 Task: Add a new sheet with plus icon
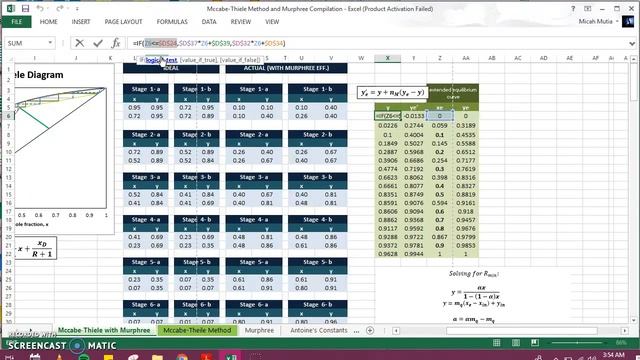[370, 331]
